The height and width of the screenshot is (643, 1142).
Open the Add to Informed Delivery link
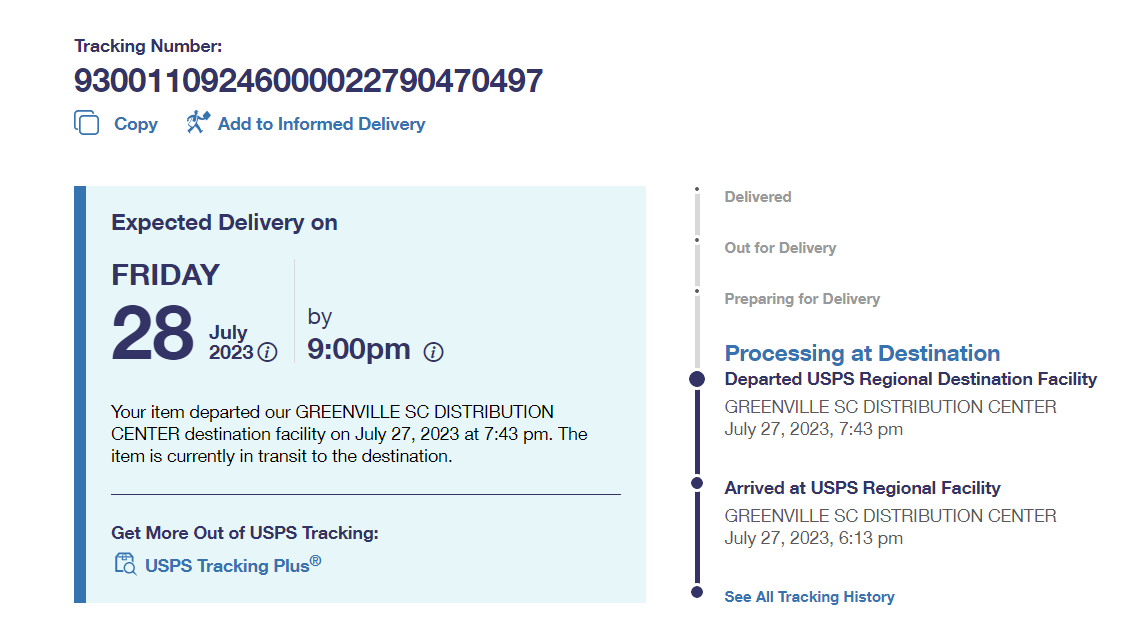[321, 124]
